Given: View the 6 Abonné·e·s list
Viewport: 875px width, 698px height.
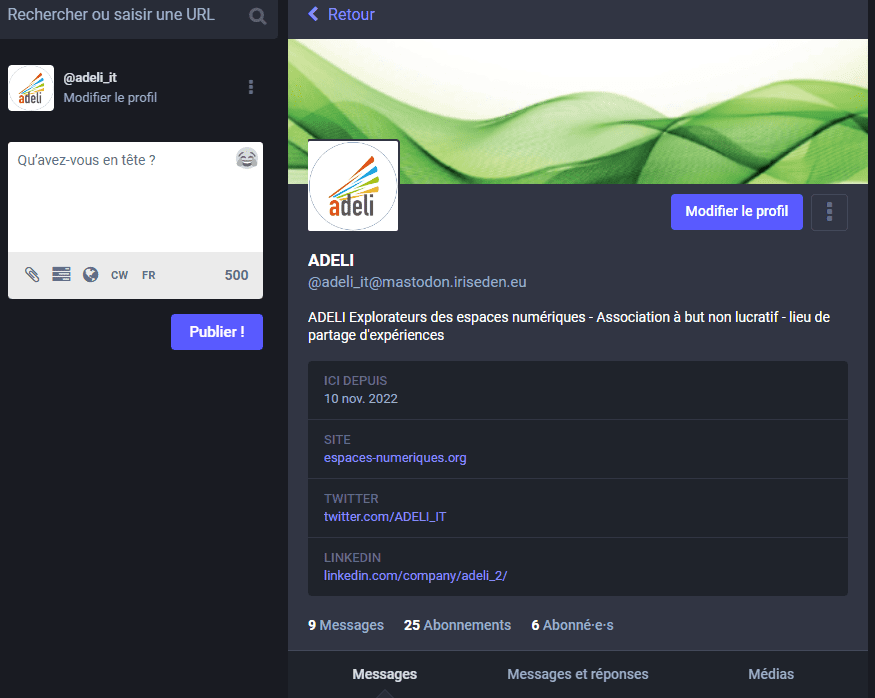Looking at the screenshot, I should point(572,625).
